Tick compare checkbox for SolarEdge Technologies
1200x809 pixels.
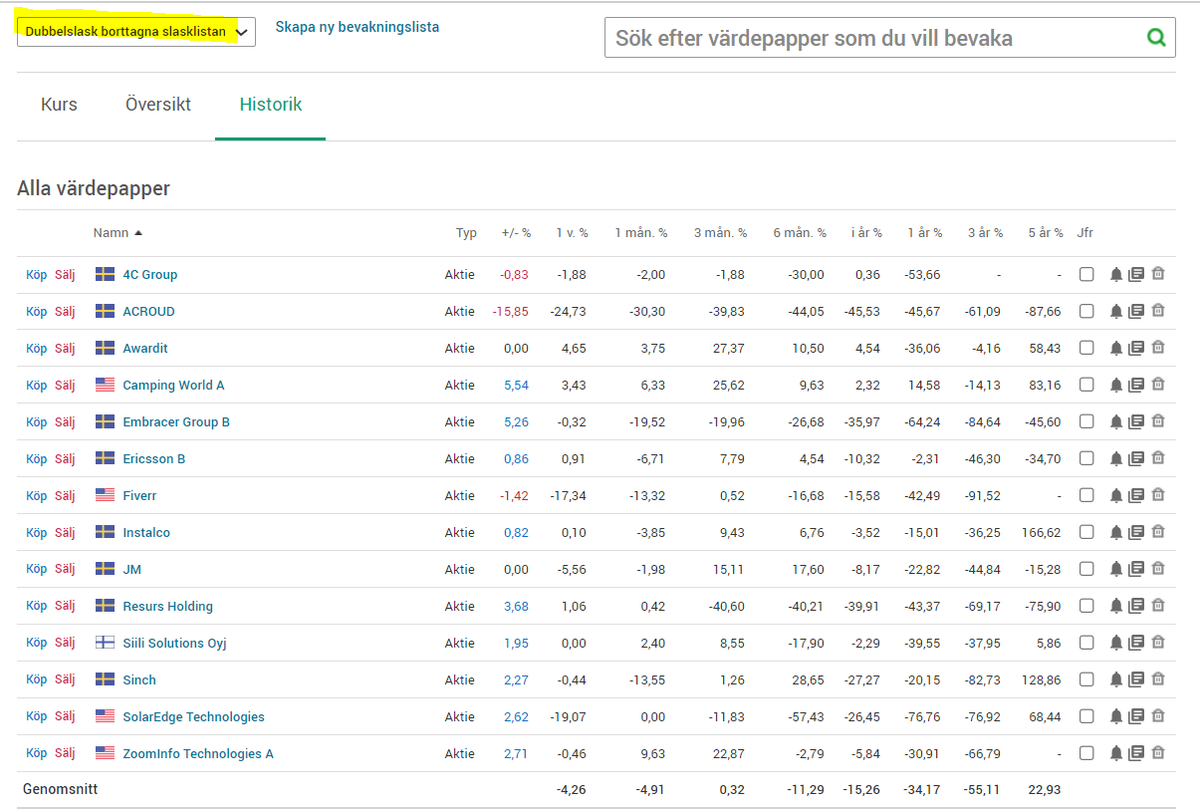click(1086, 717)
